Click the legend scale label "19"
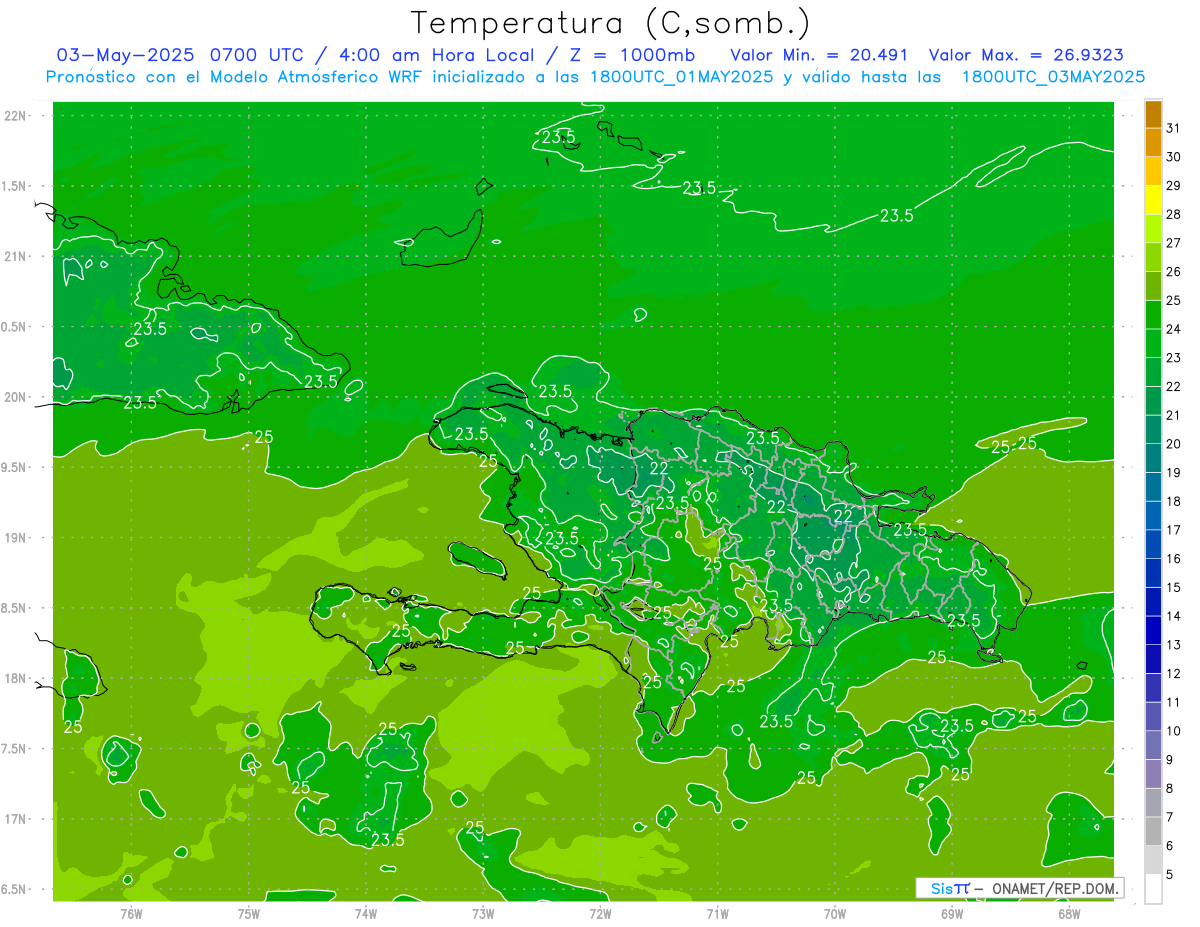The height and width of the screenshot is (927, 1200). pyautogui.click(x=1174, y=472)
